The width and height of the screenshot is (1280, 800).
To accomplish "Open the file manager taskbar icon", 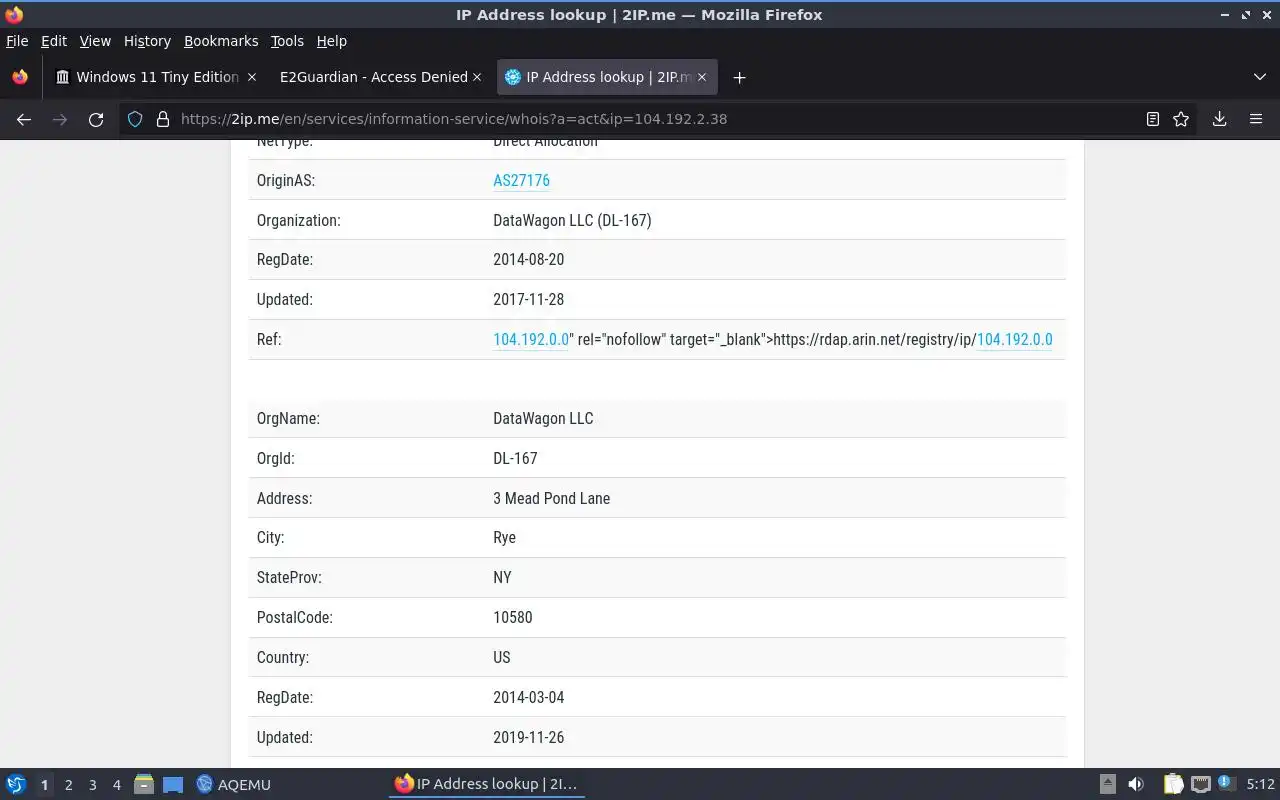I will pos(144,784).
